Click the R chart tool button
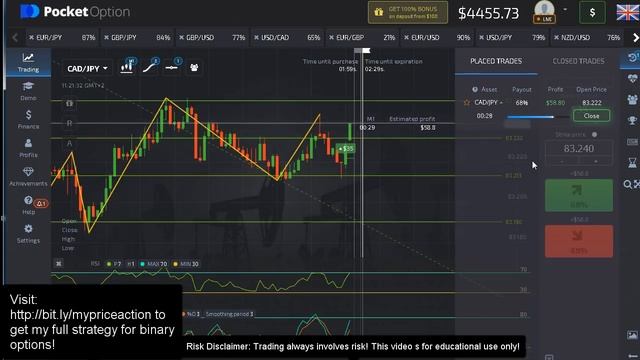 click(69, 123)
